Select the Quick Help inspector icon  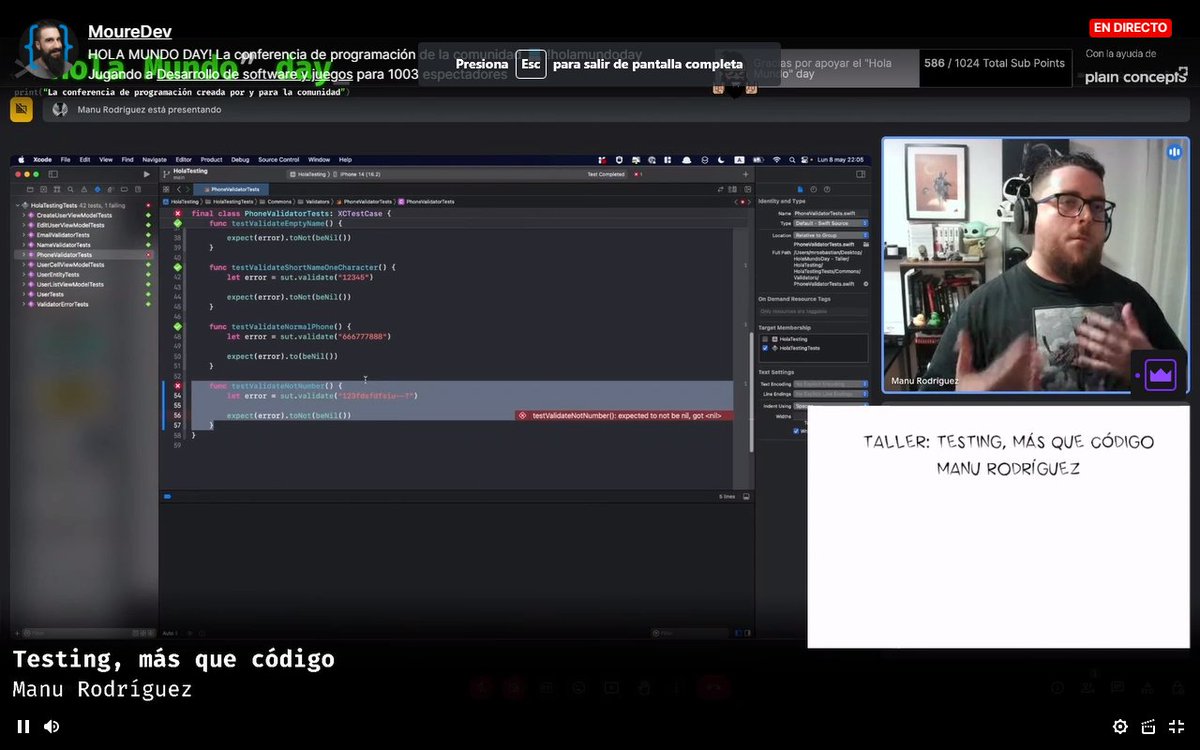point(825,188)
